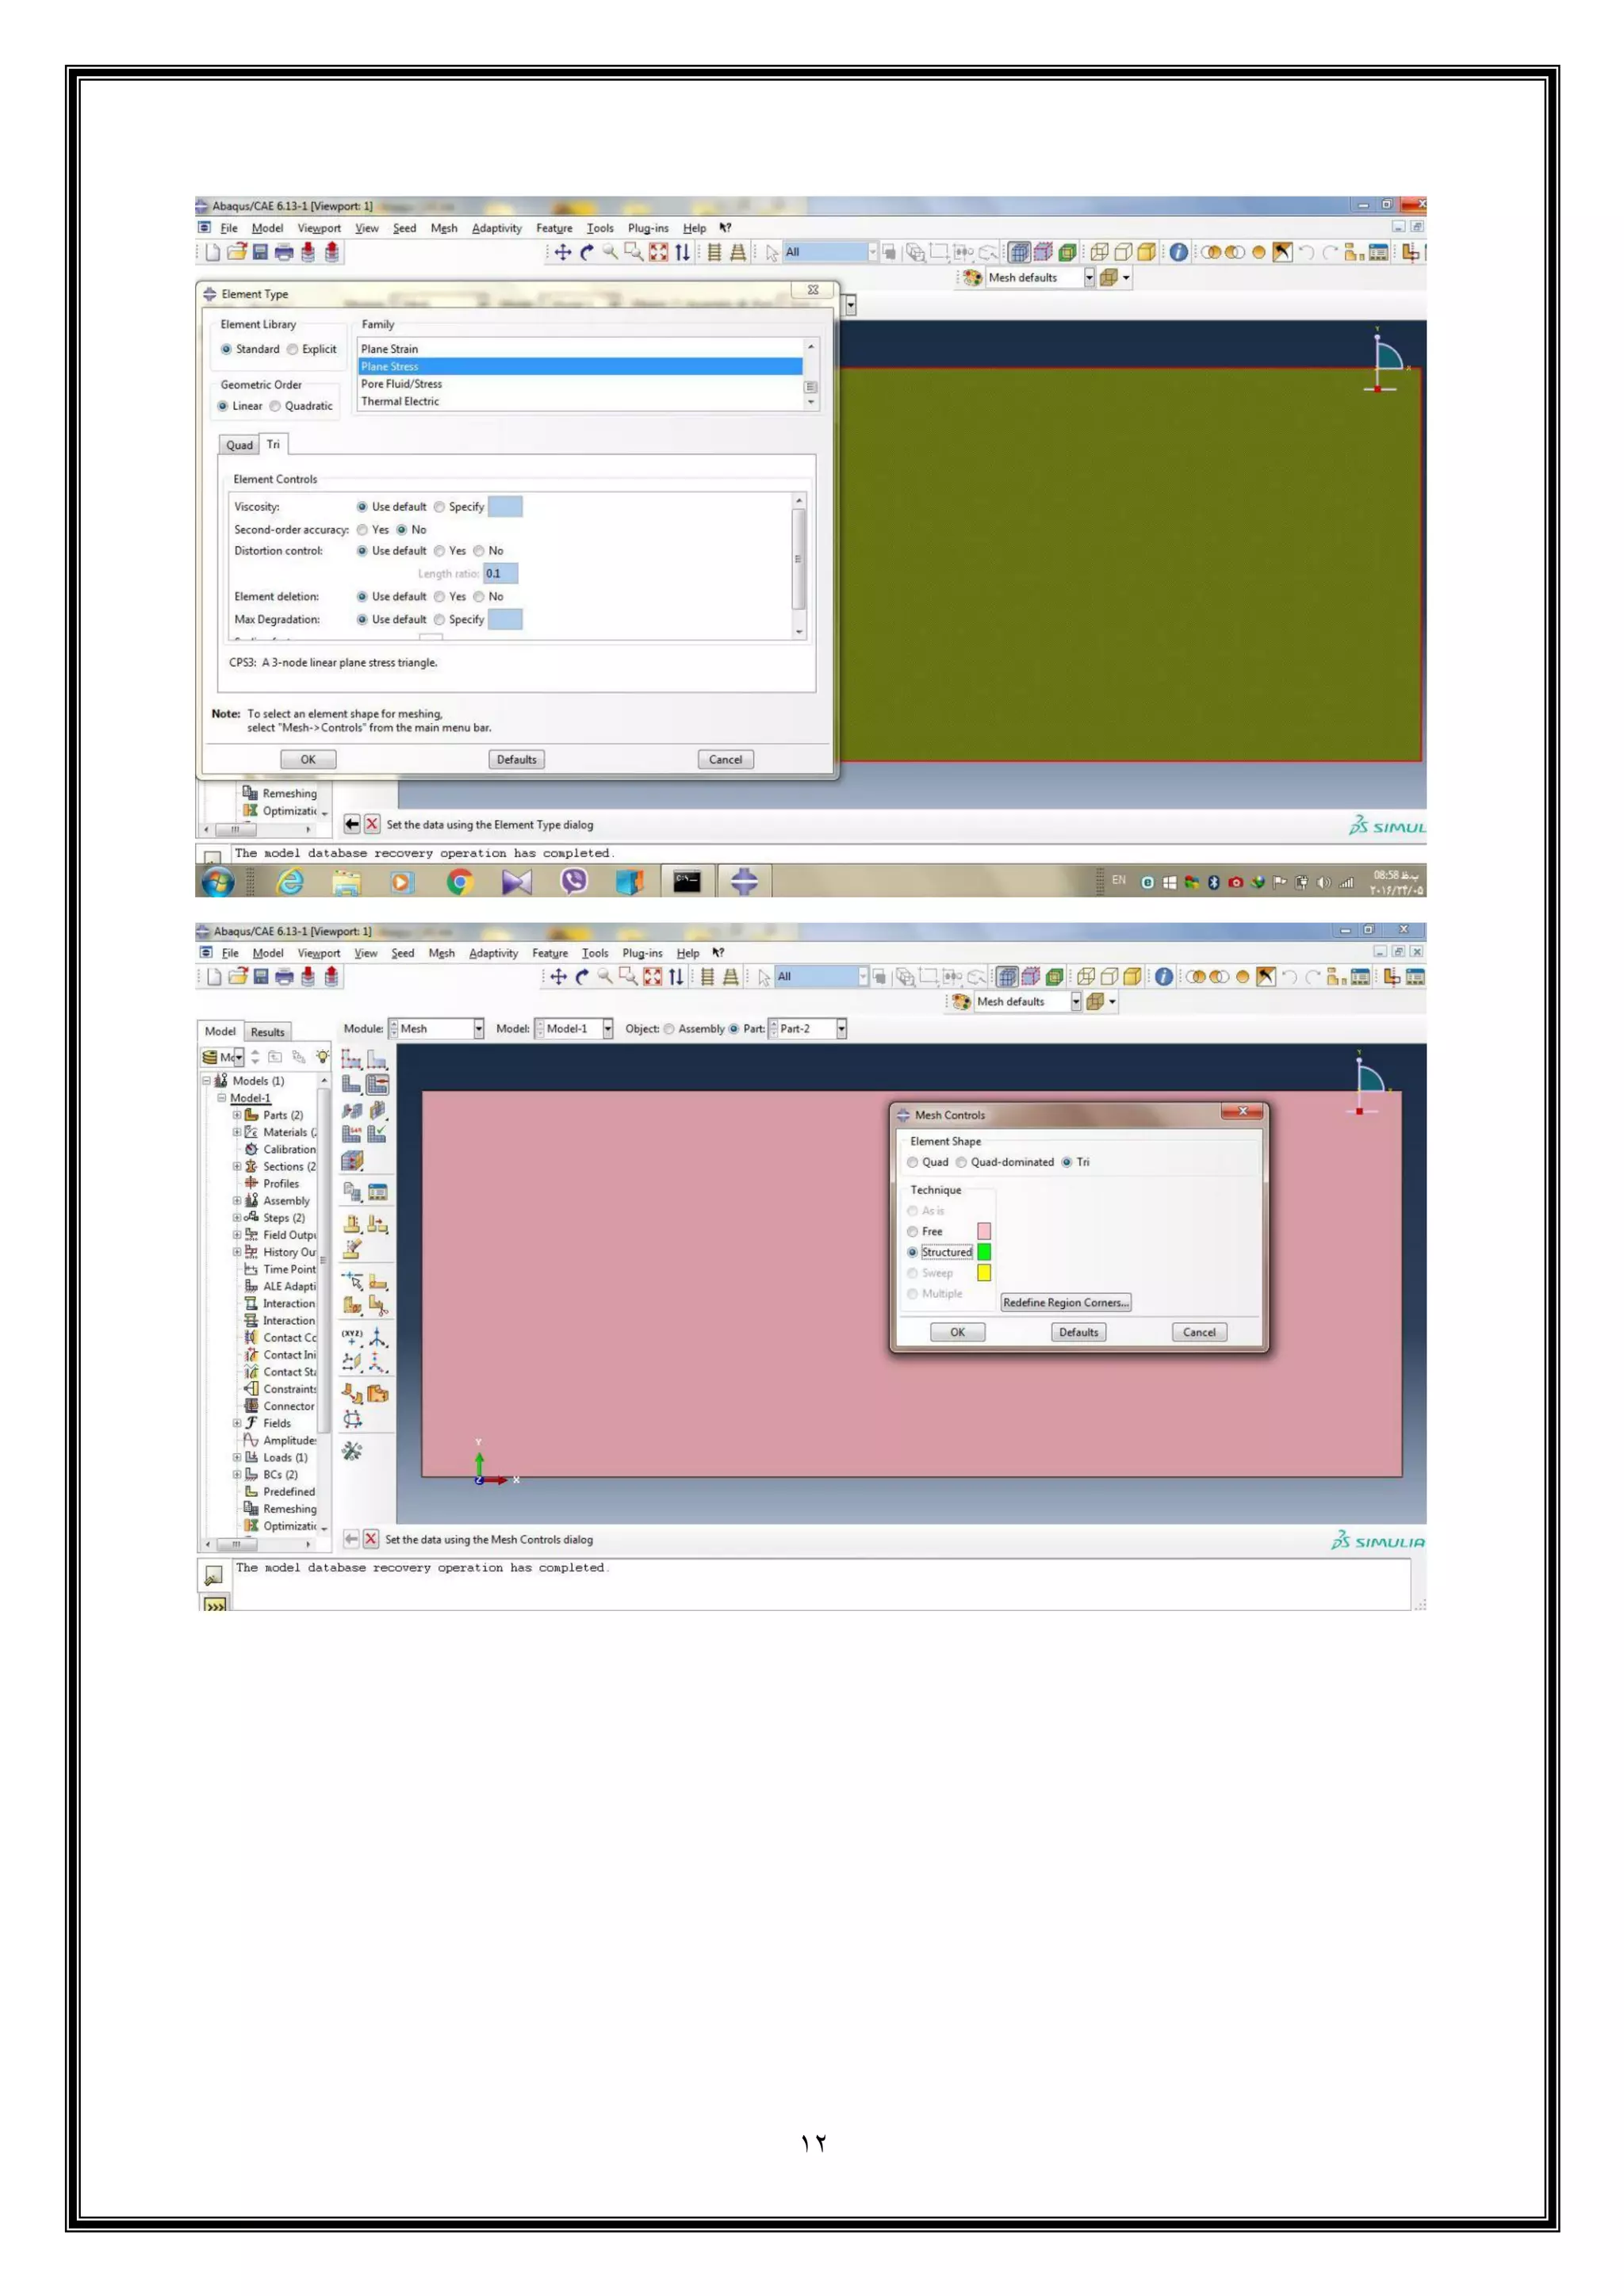The height and width of the screenshot is (2296, 1624).
Task: Select the Quadratic geometric order option
Action: tap(276, 406)
